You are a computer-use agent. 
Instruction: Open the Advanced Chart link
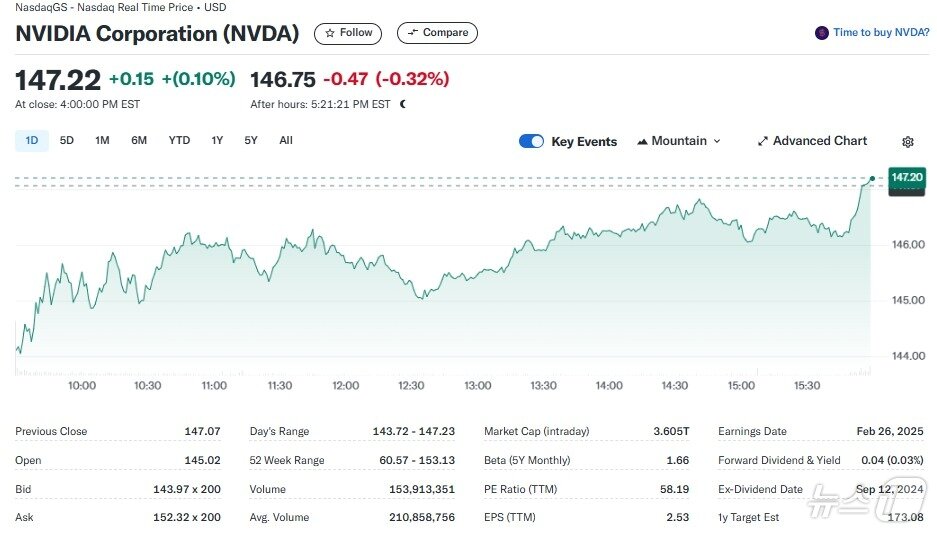point(820,141)
